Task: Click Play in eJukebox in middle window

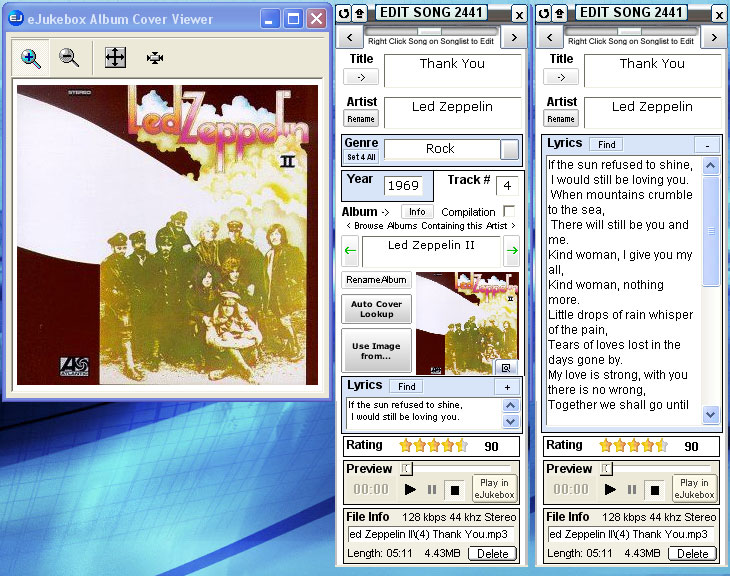Action: (494, 489)
